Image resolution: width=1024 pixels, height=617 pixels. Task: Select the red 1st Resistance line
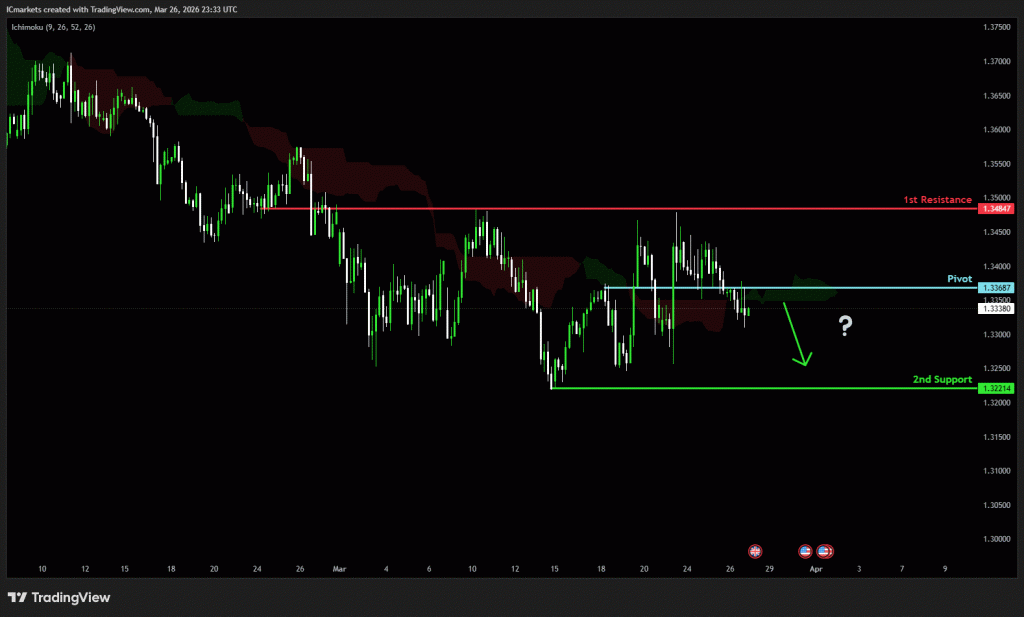click(600, 208)
